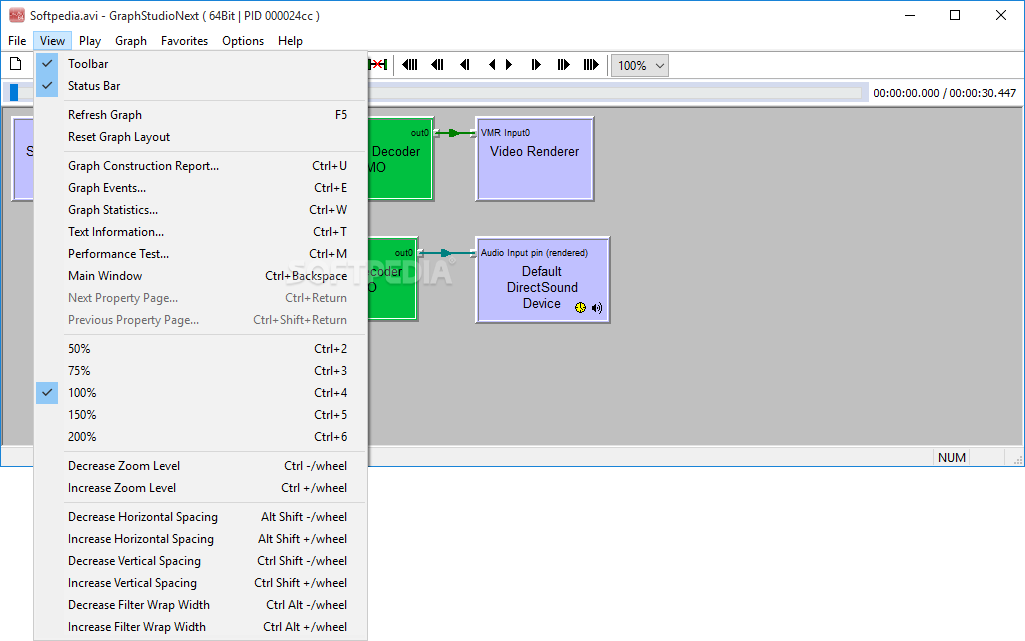Screen dimensions: 1025x641
Task: Open the Options menu
Action: (243, 41)
